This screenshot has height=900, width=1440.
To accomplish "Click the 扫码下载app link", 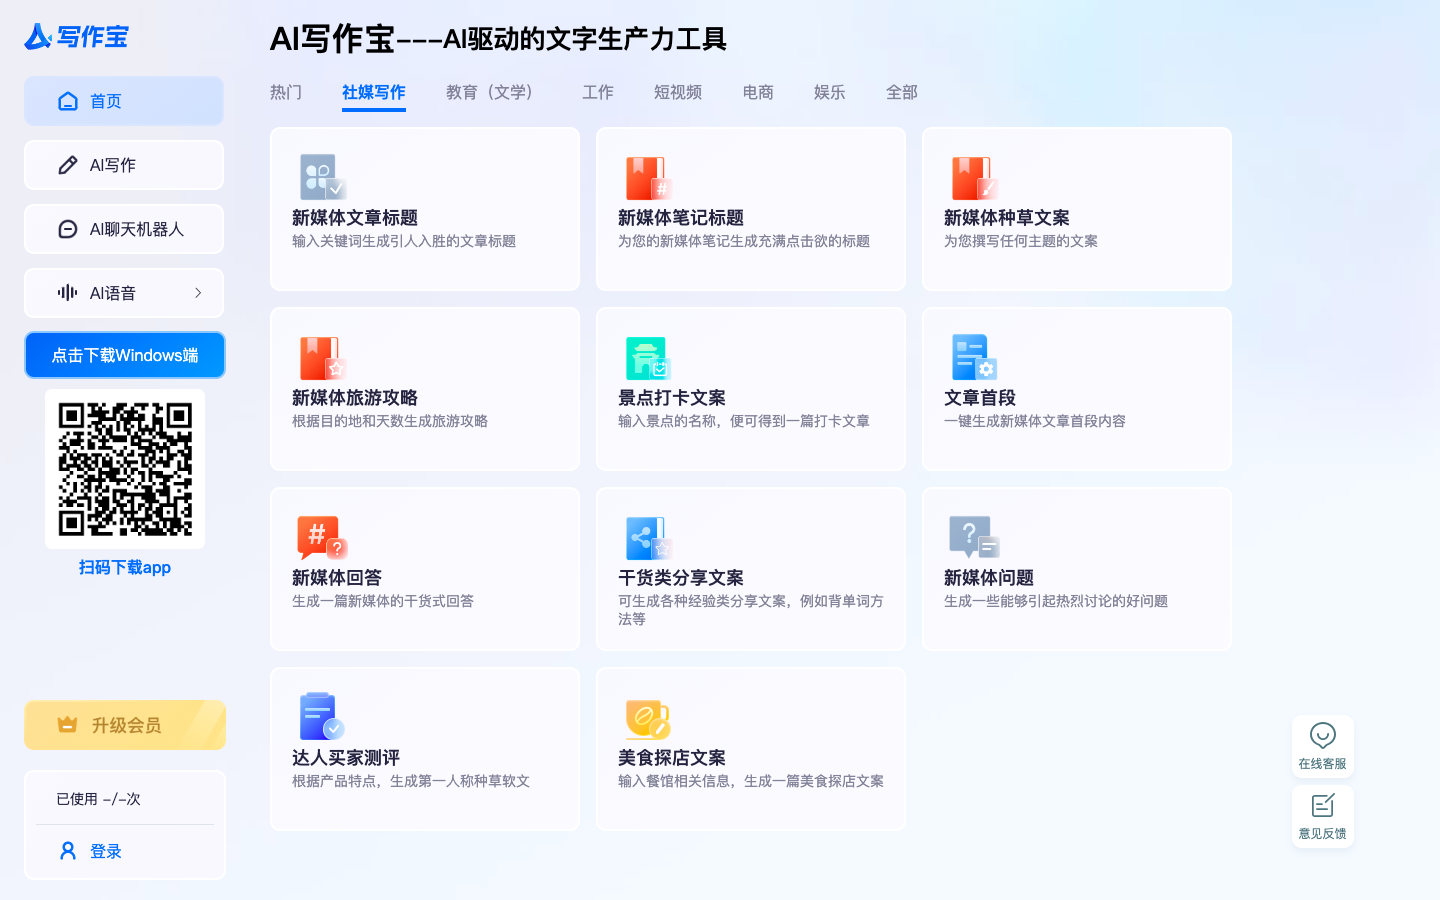I will [x=125, y=567].
